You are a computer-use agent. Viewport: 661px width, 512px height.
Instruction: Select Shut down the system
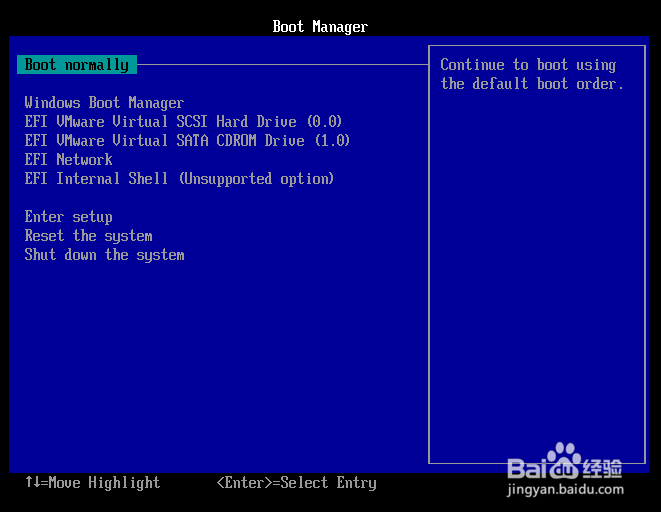104,255
